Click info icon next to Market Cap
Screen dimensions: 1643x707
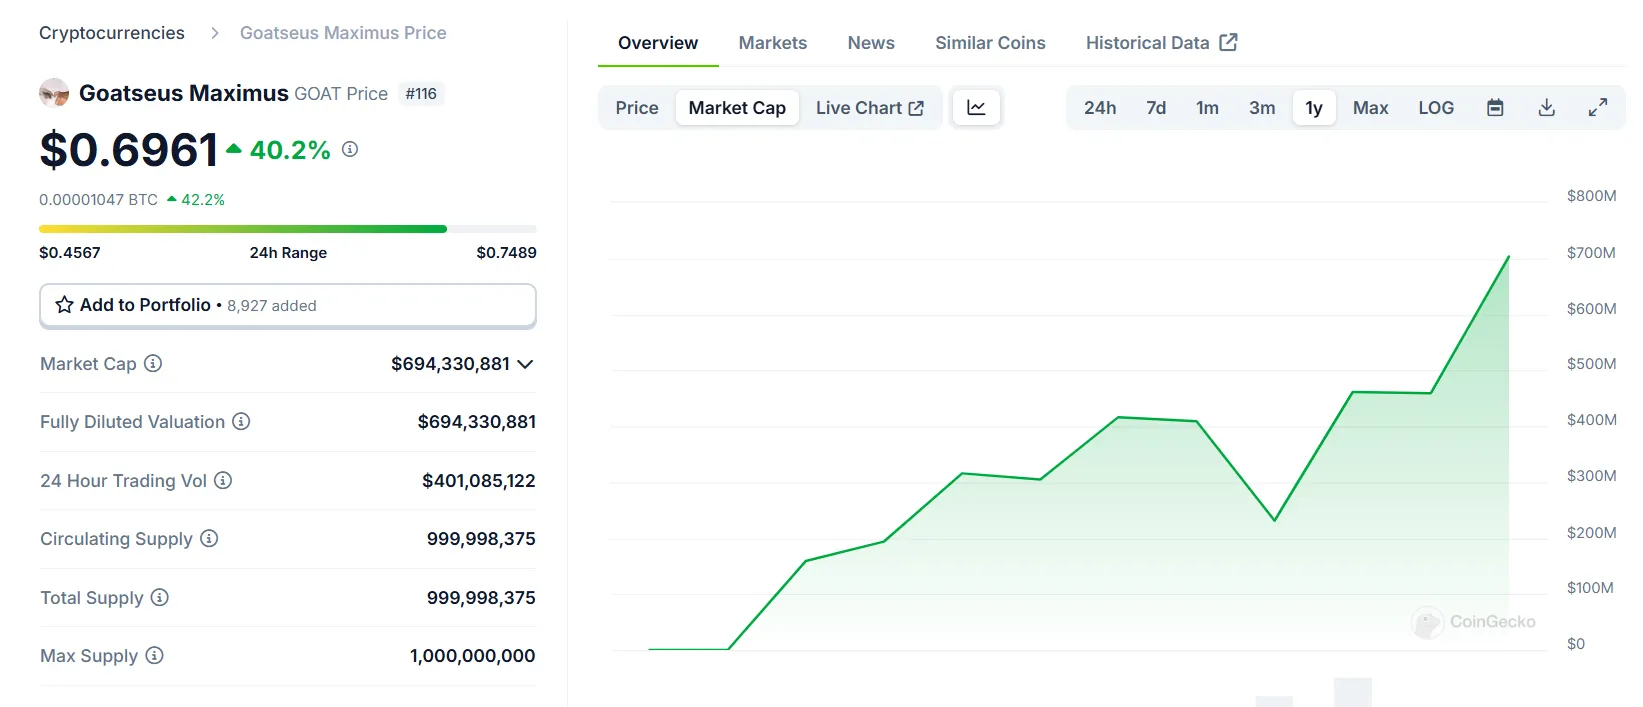click(x=153, y=364)
